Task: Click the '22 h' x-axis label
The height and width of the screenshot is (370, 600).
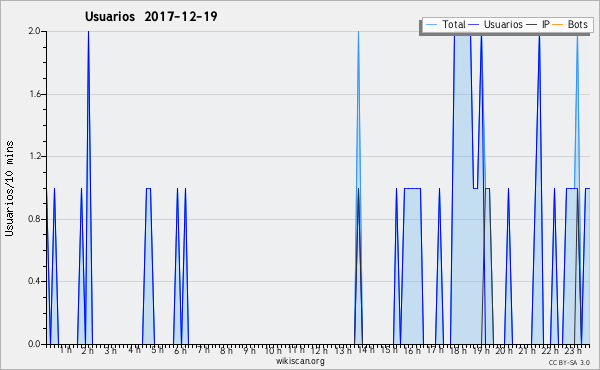Action: click(x=550, y=351)
